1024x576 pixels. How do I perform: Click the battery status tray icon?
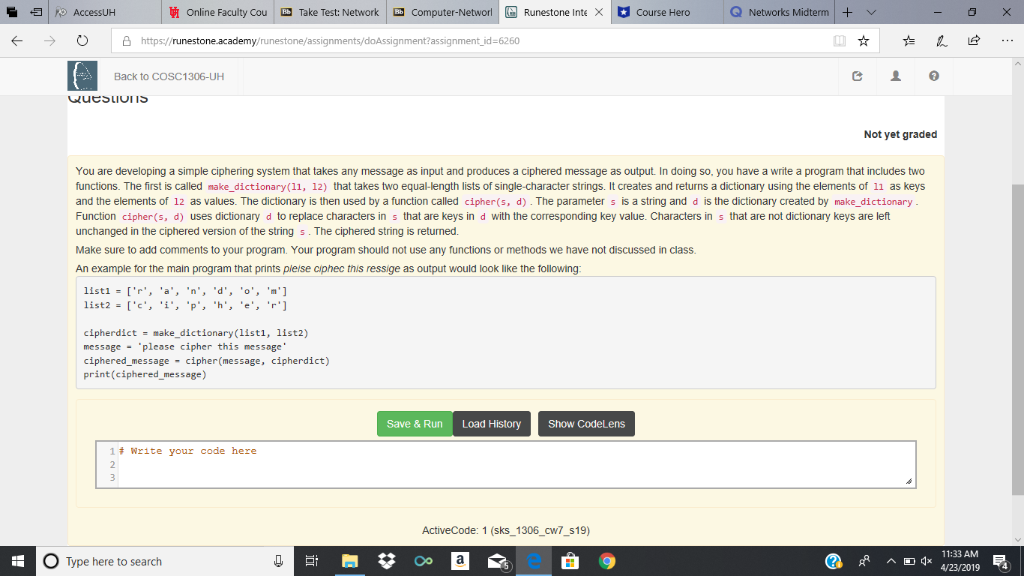pyautogui.click(x=909, y=561)
